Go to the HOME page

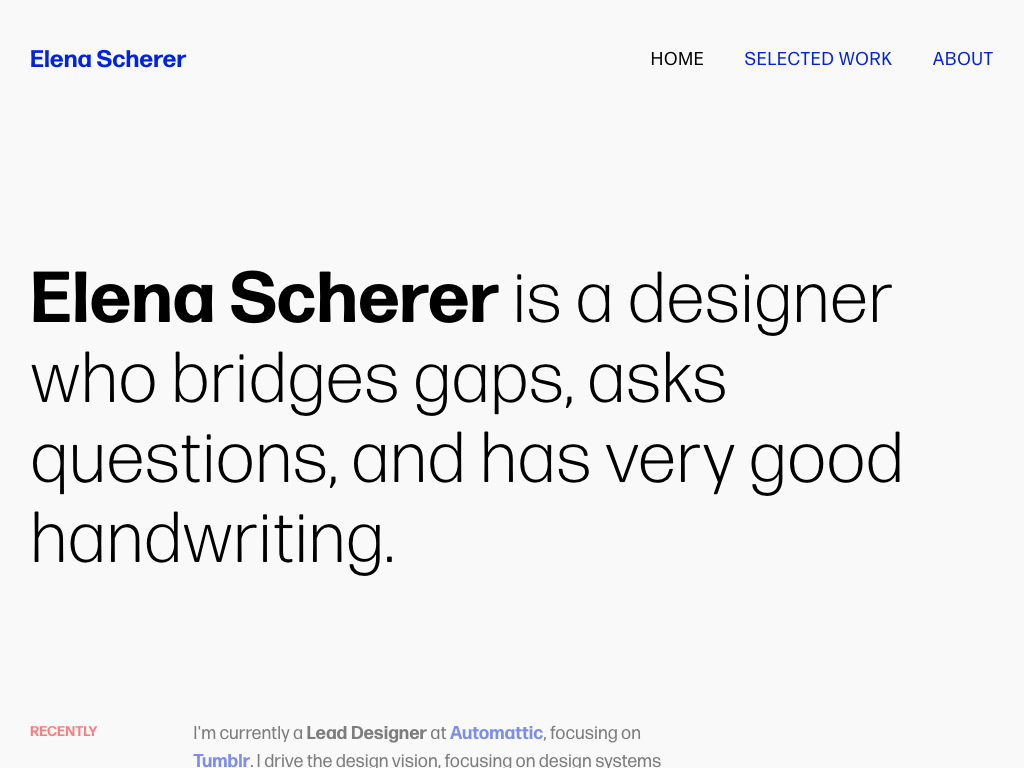tap(677, 59)
